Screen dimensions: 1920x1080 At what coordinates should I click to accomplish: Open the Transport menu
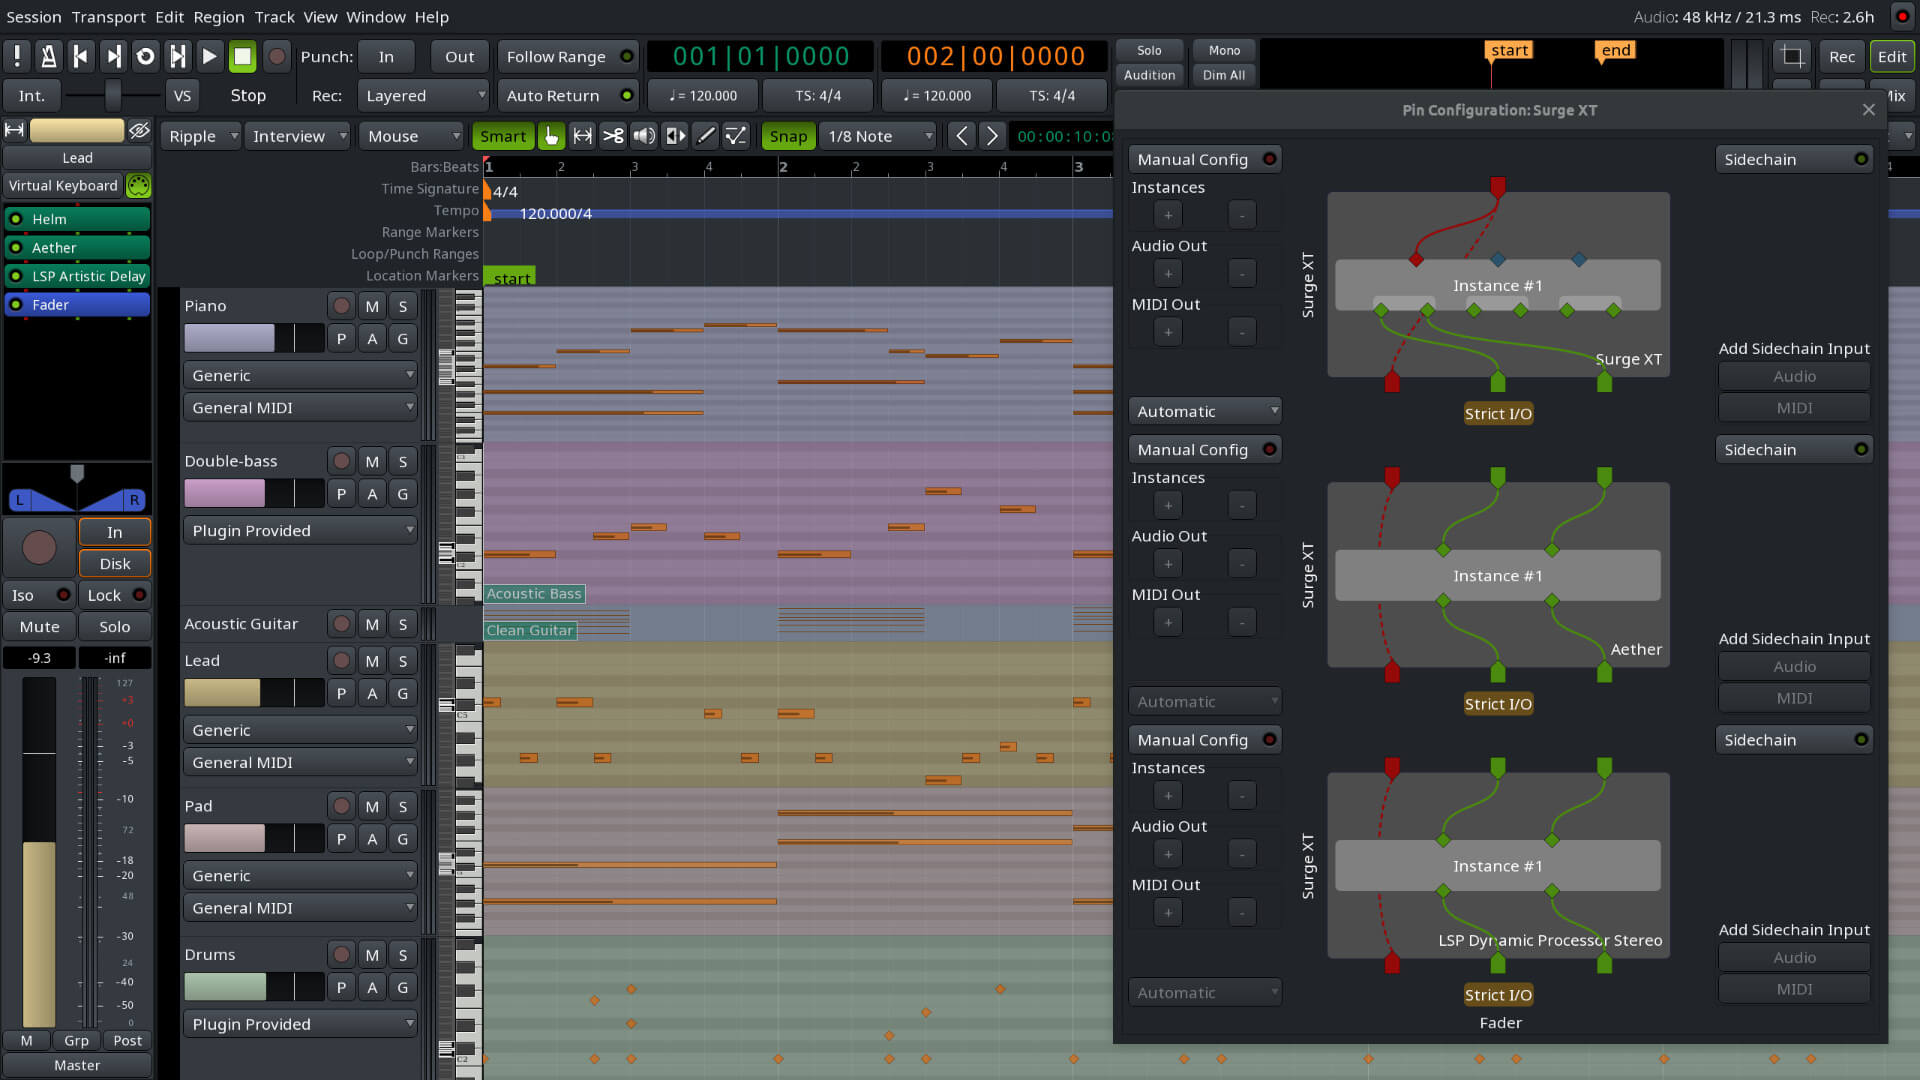tap(108, 17)
